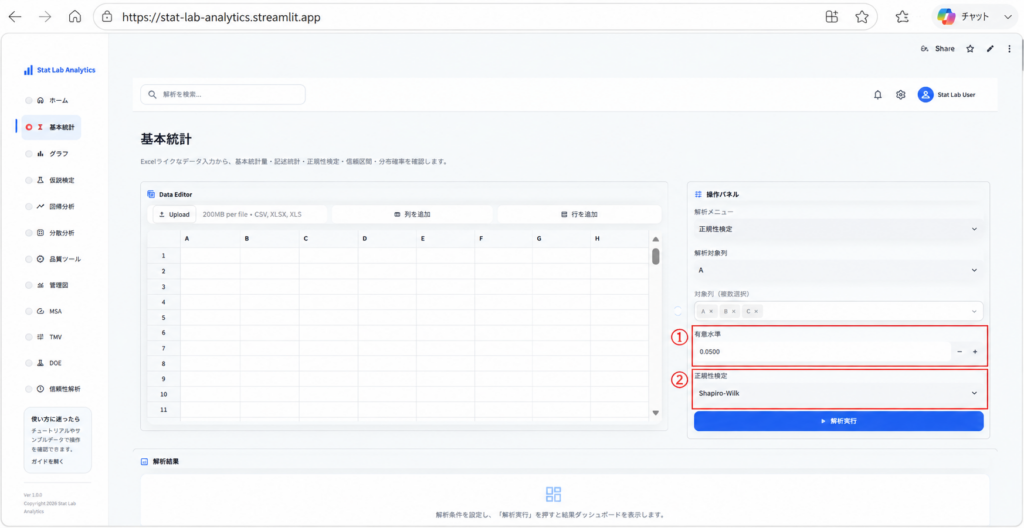Click the 解析を検索 search field
Image resolution: width=1024 pixels, height=528 pixels.
coord(223,94)
